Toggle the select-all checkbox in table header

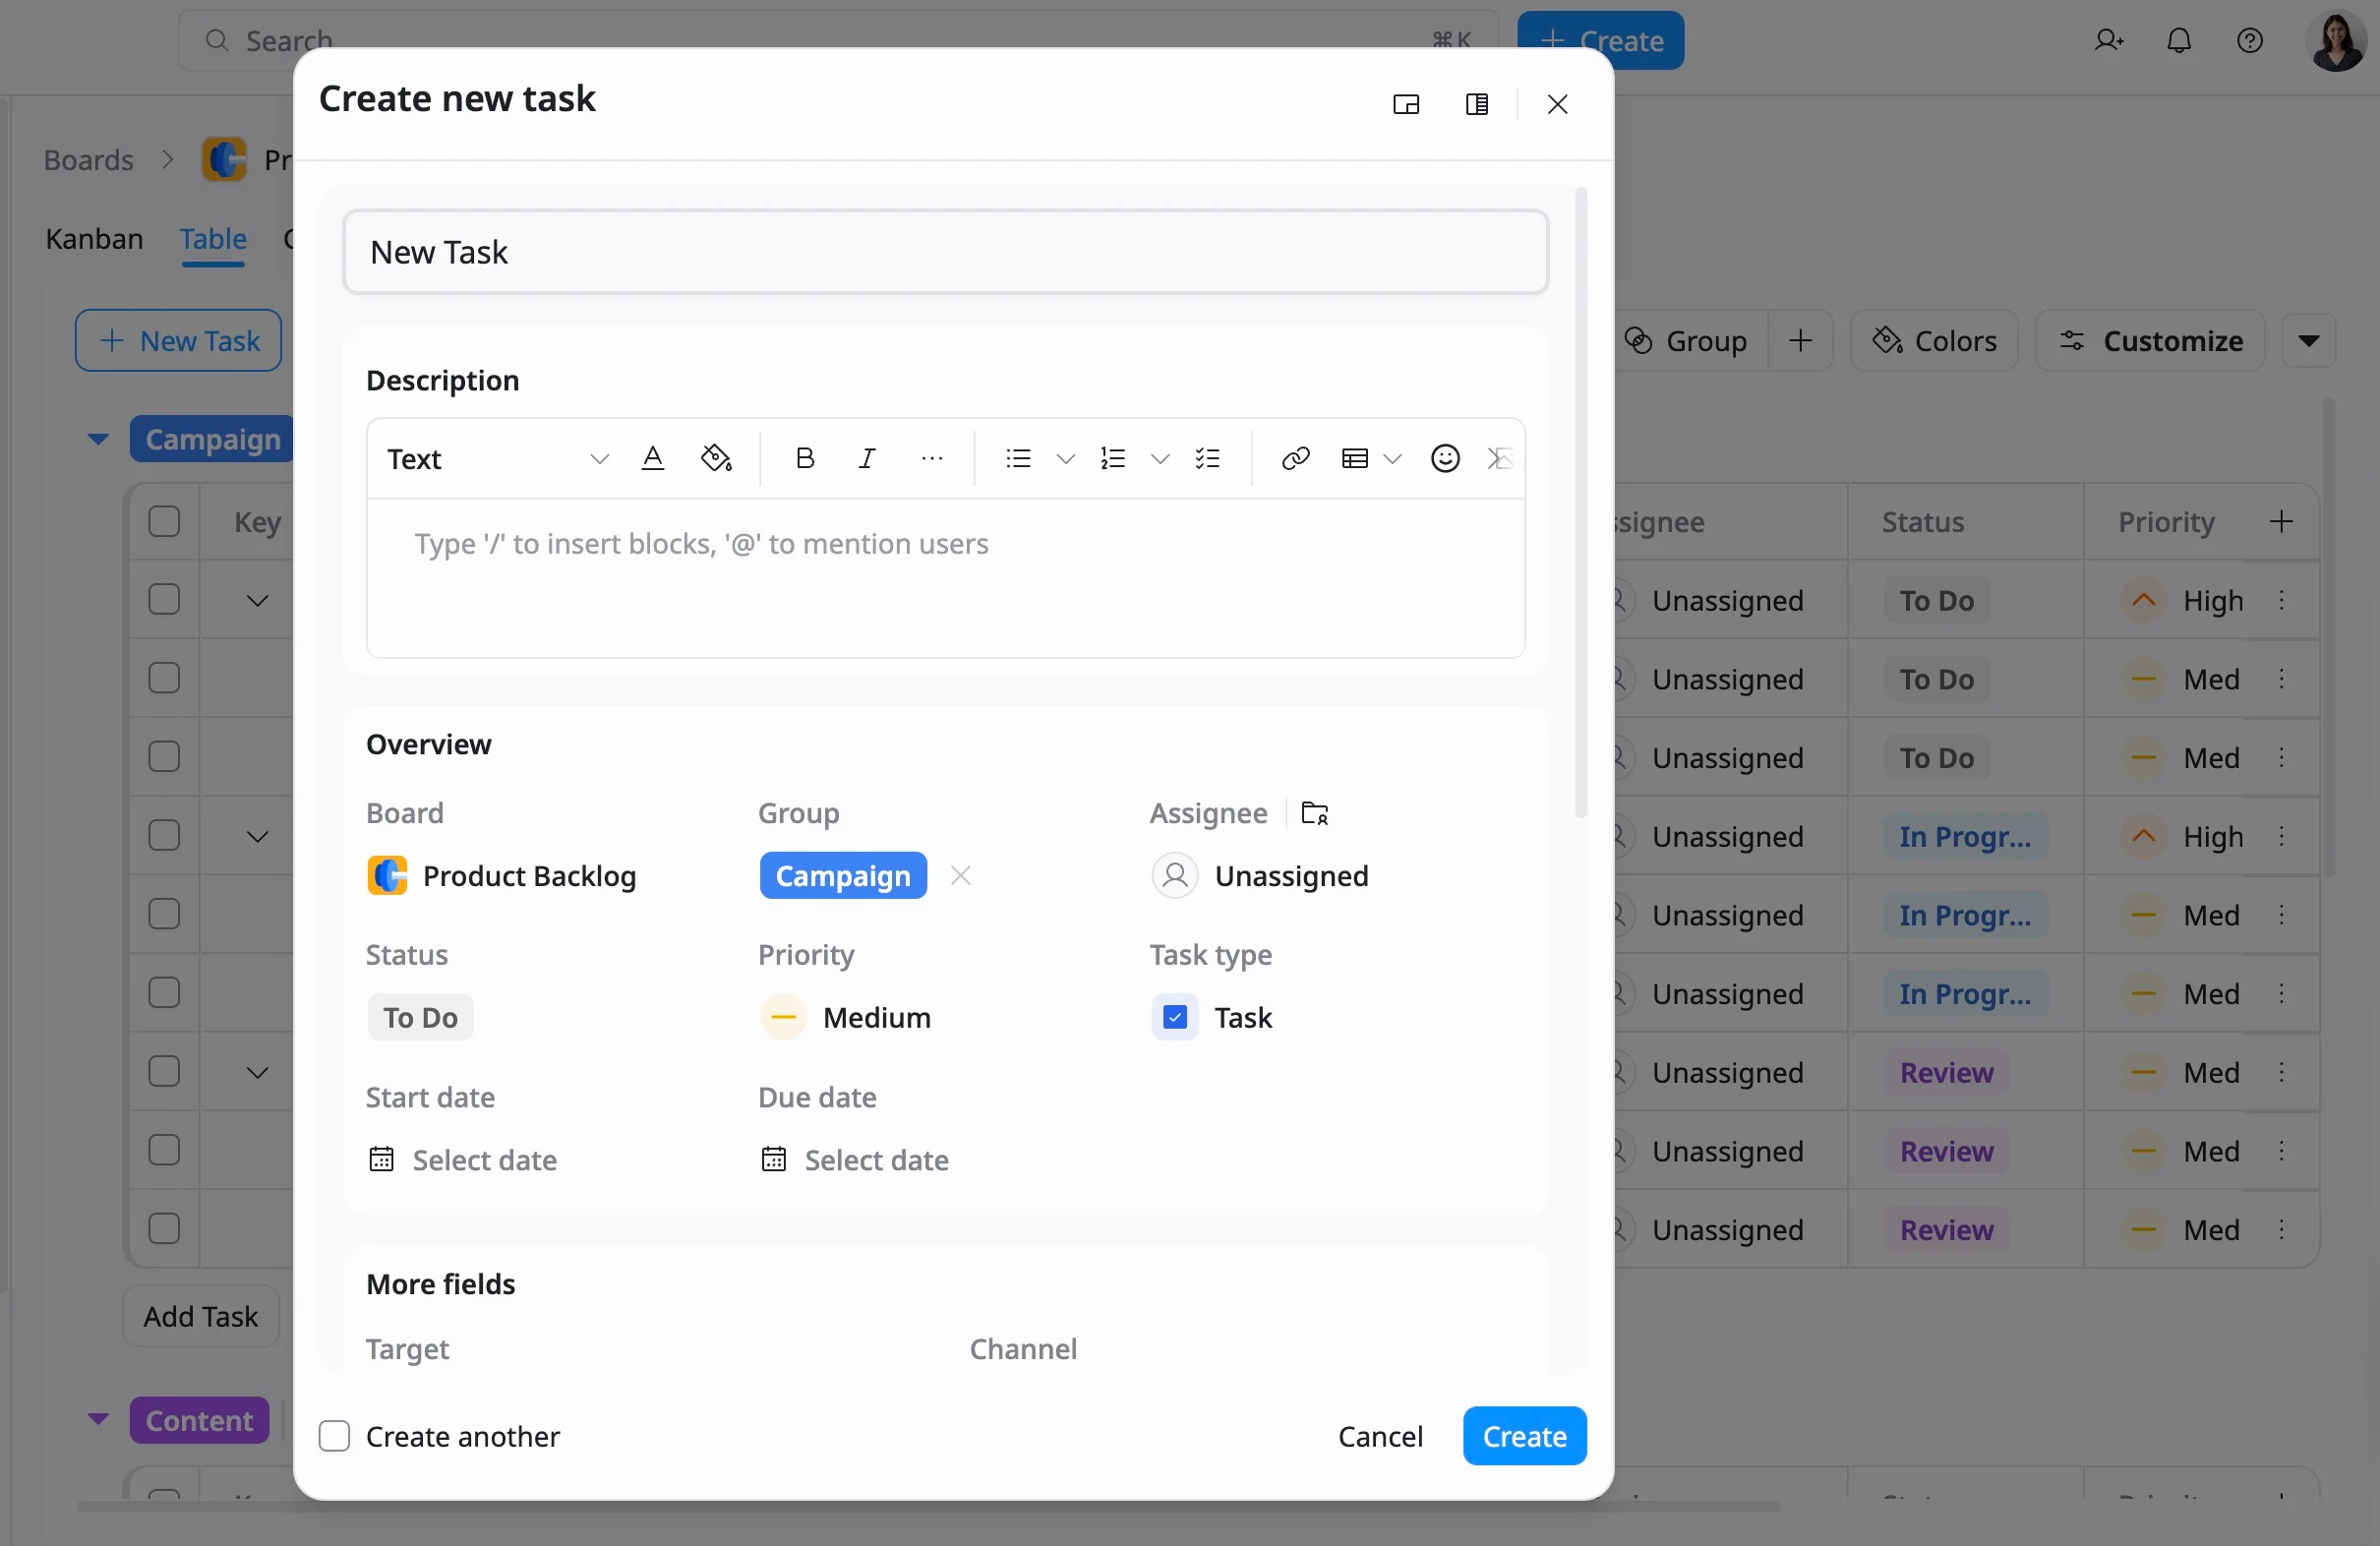coord(164,521)
